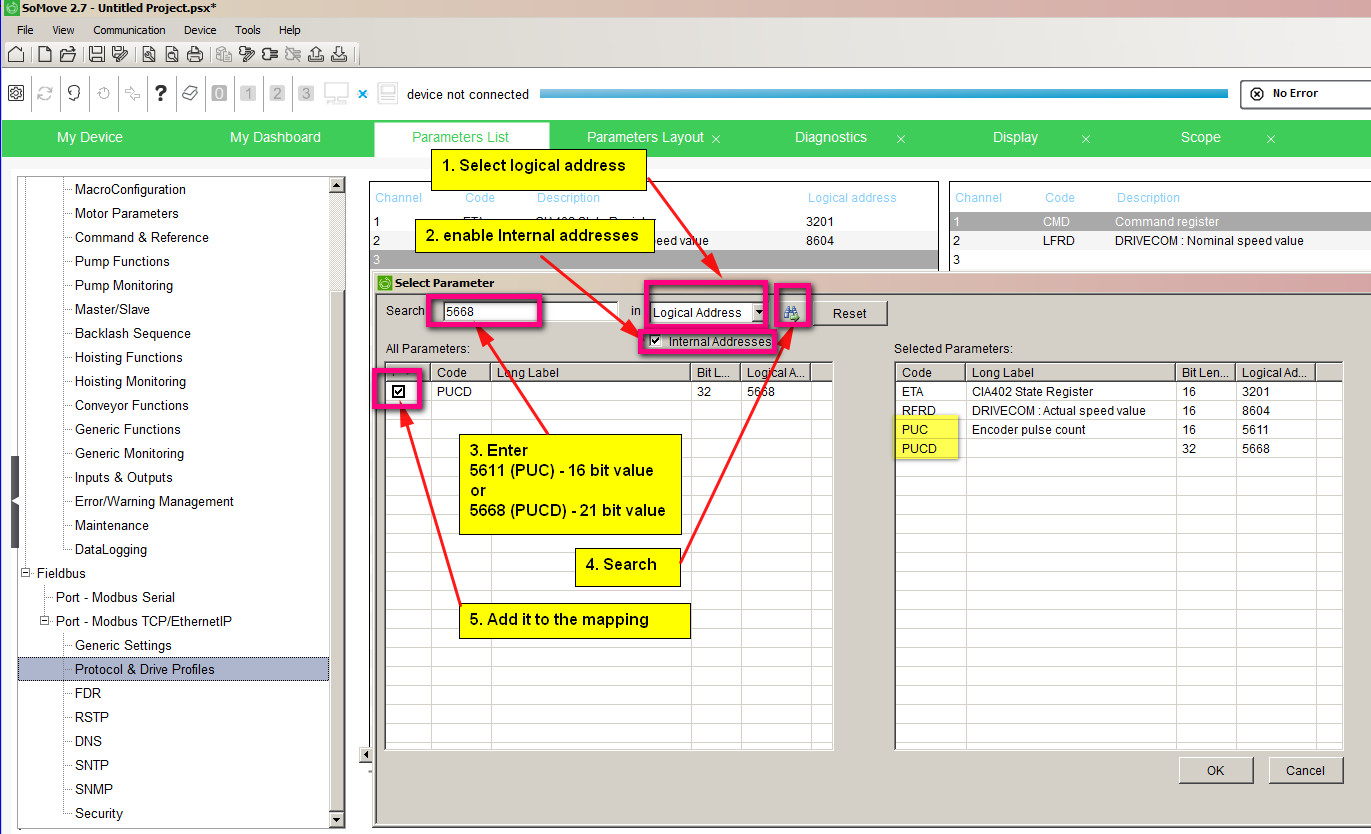Switch to Display tab
This screenshot has width=1371, height=834.
1015,138
